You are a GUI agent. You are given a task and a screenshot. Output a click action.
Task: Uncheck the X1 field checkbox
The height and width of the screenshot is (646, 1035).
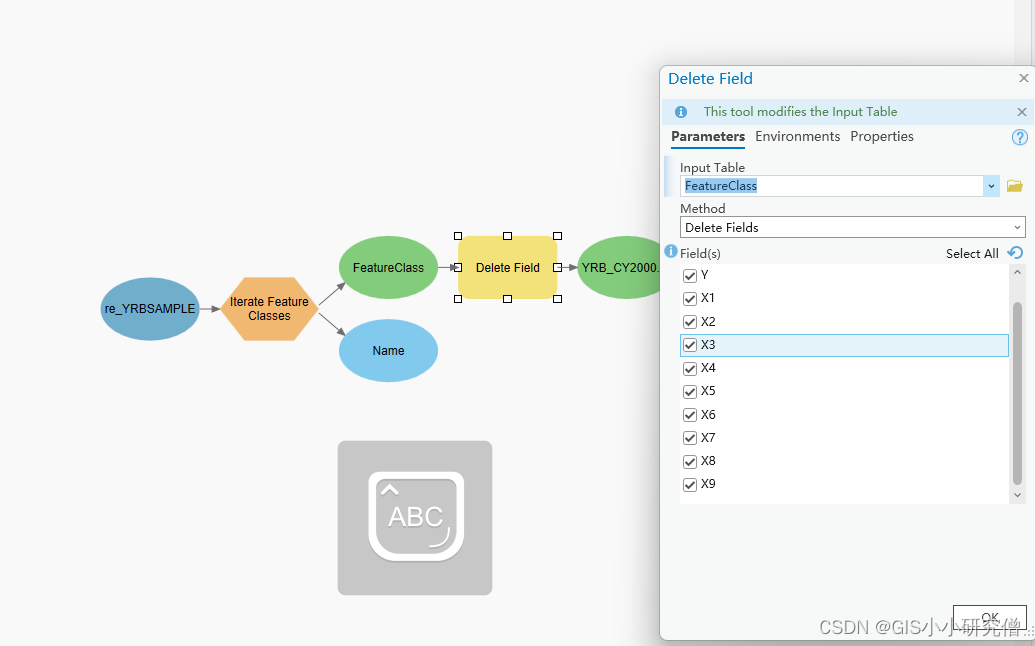click(690, 299)
